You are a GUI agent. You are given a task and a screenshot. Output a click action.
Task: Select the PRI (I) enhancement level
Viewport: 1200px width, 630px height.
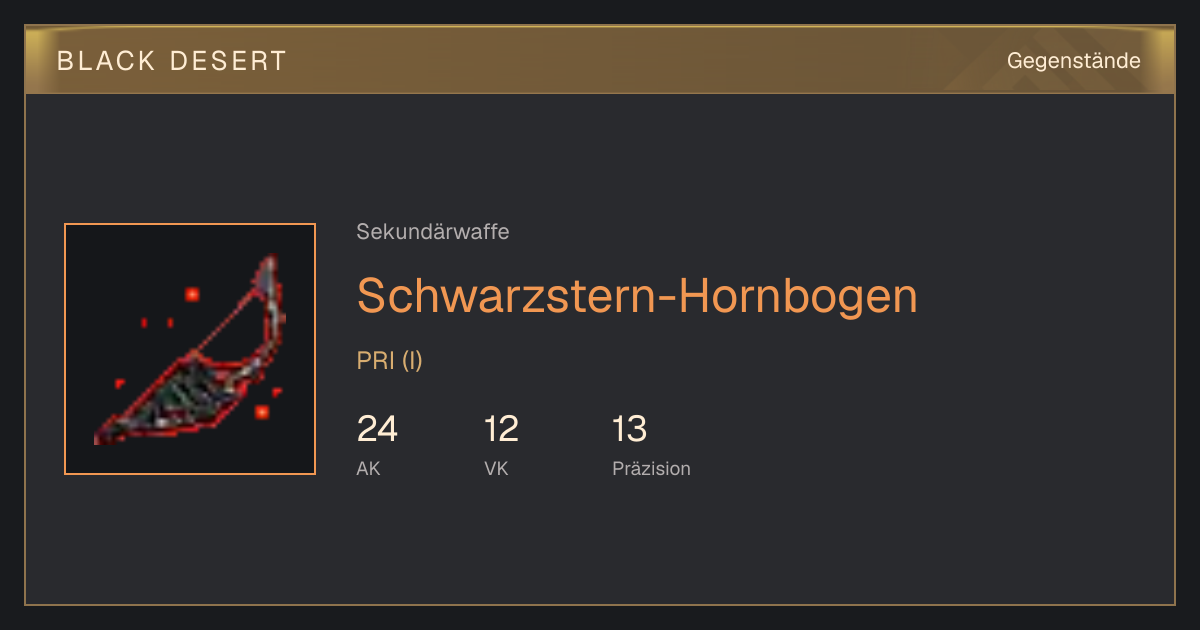click(390, 361)
